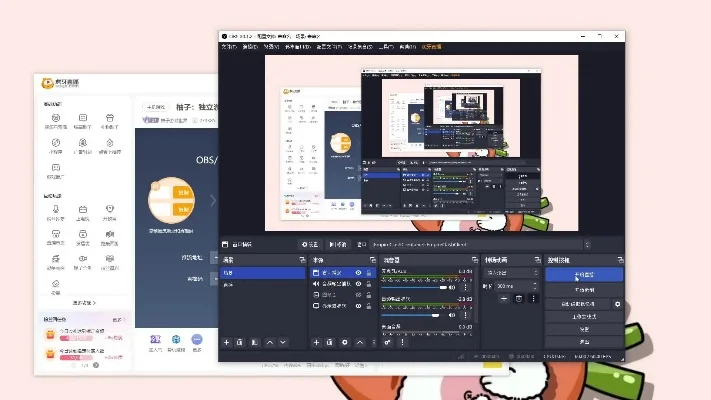Open the window selection dropdown above the docks

tap(480, 244)
